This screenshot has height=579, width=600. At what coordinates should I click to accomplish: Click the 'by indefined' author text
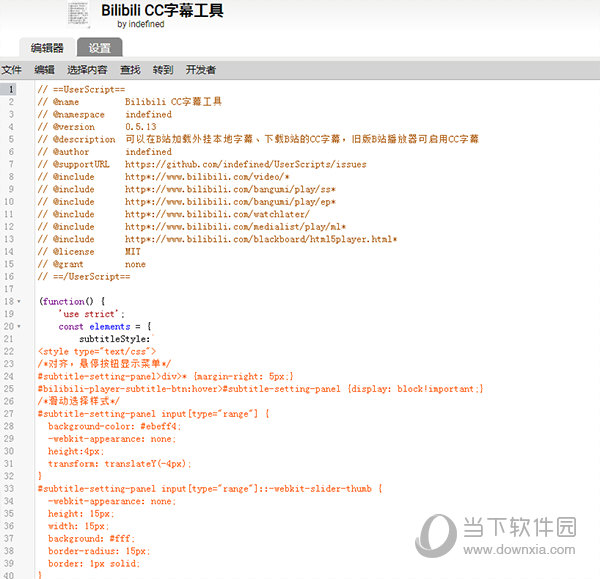(x=141, y=24)
